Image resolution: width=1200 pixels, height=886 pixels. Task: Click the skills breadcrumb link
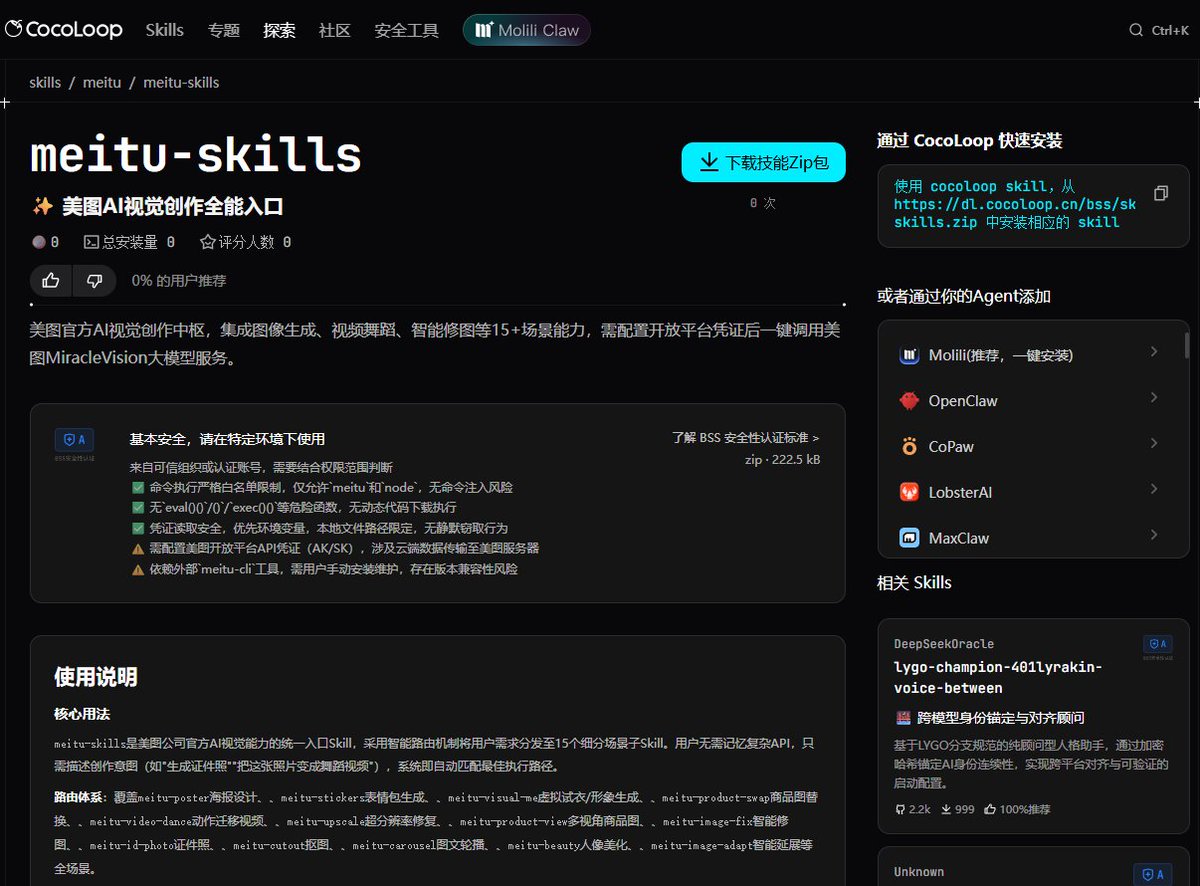pyautogui.click(x=45, y=82)
